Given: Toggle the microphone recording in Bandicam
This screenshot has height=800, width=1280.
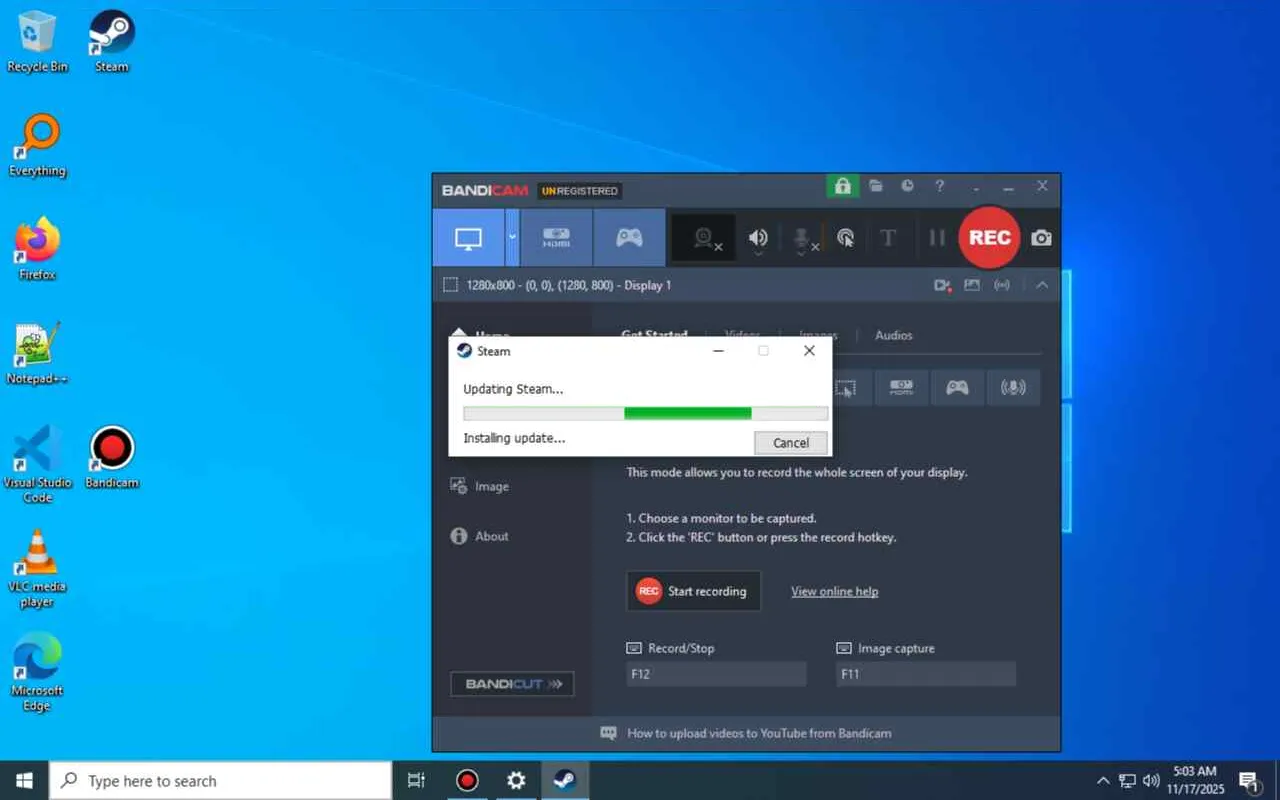Looking at the screenshot, I should click(x=802, y=238).
